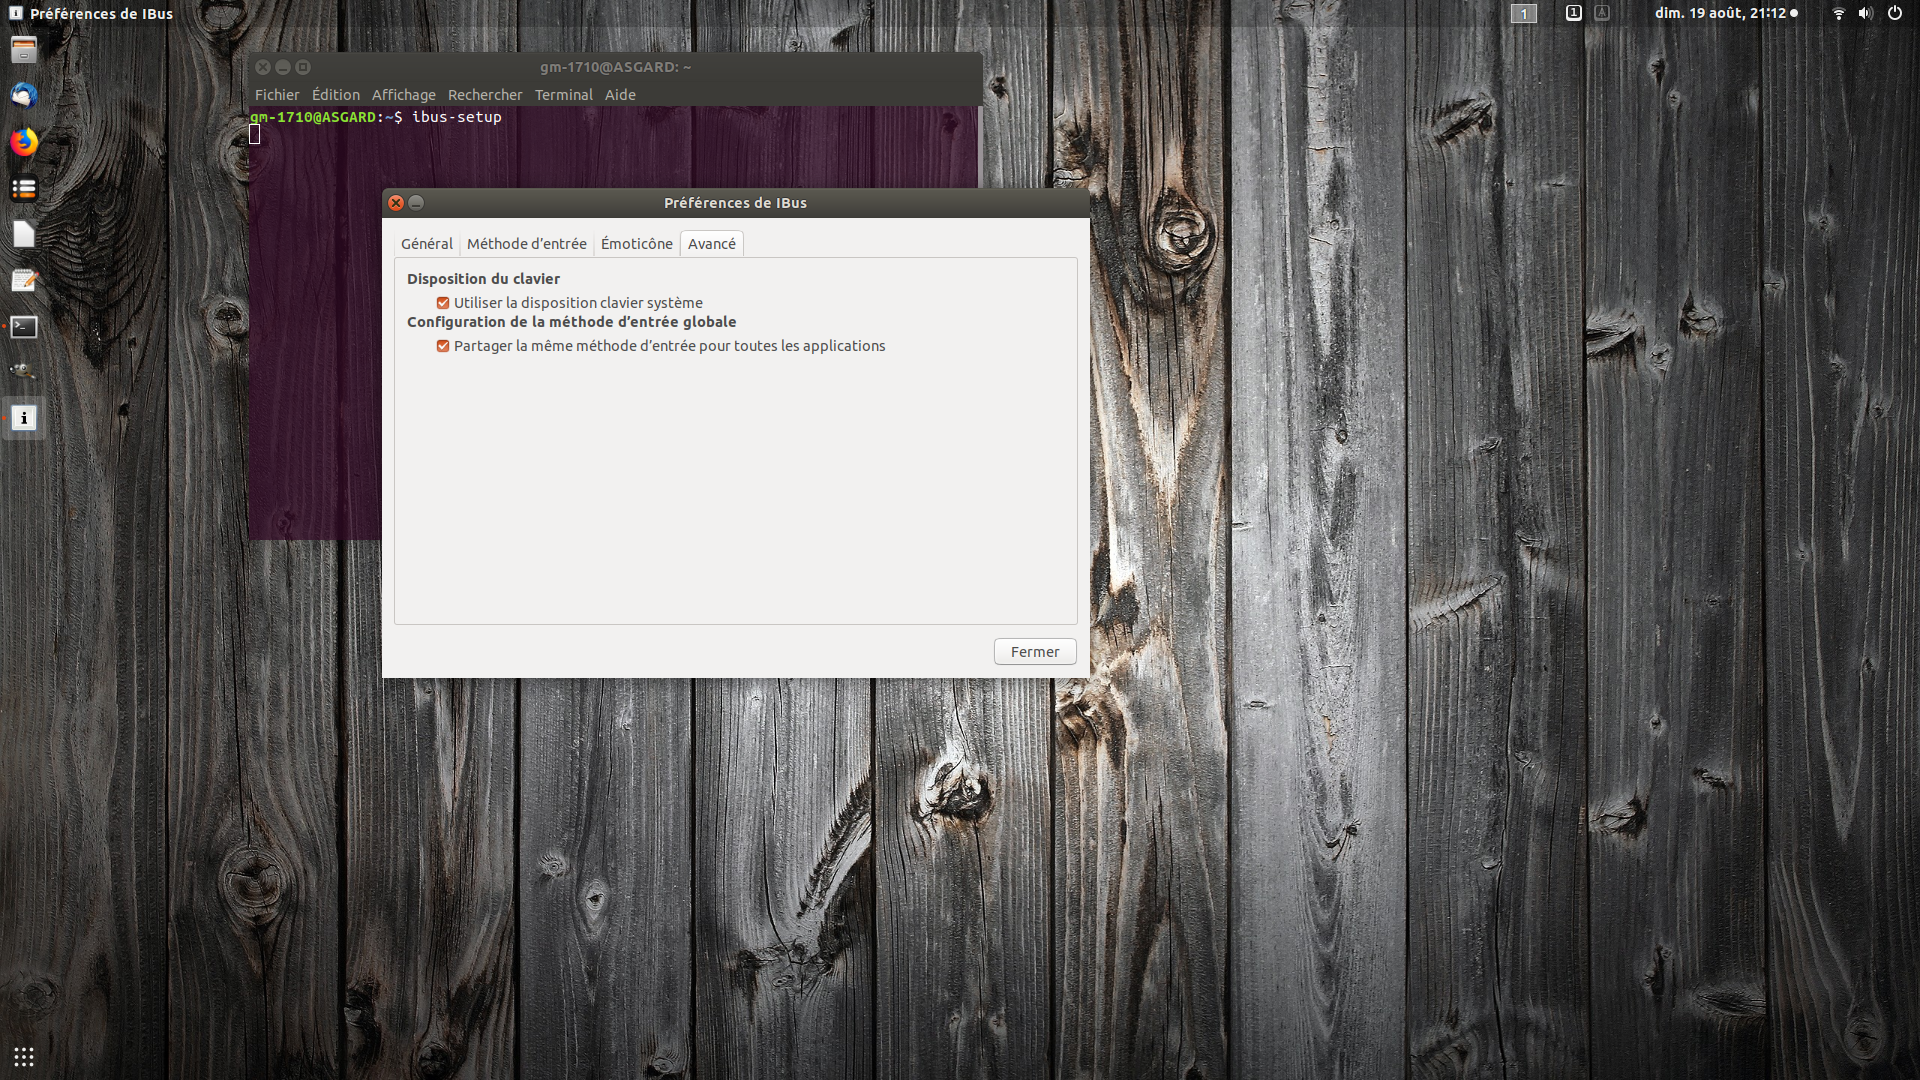Open the Files manager from the dock
The width and height of the screenshot is (1920, 1080).
[24, 49]
